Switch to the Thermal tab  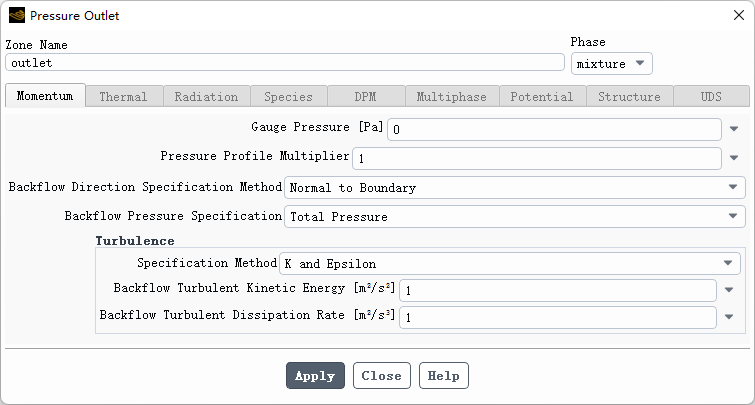click(x=124, y=97)
